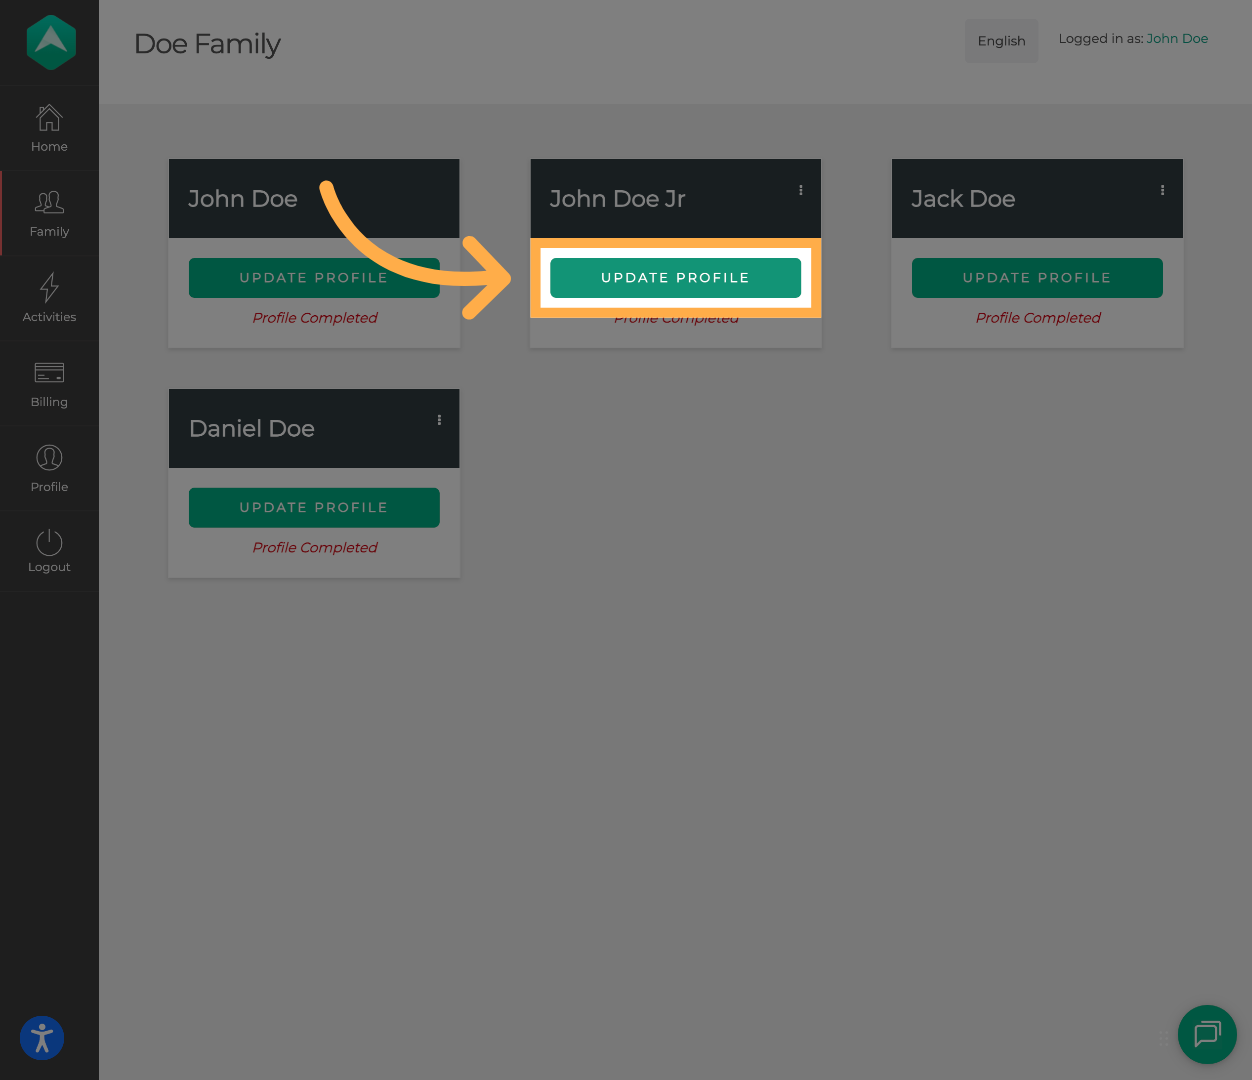Switch the language using the English selector
This screenshot has height=1080, width=1252.
(x=1001, y=40)
